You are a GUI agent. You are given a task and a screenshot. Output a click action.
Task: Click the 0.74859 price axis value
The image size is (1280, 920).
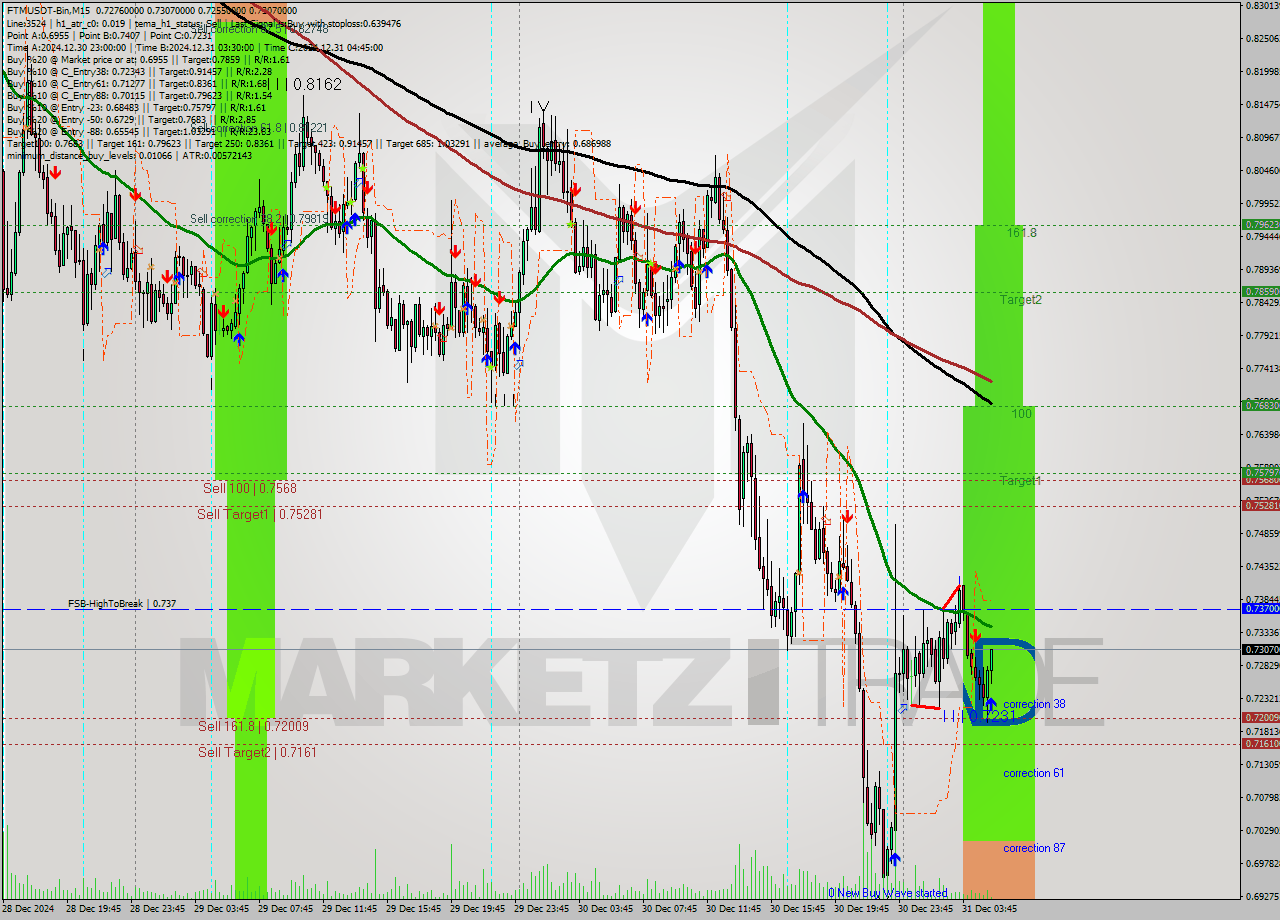1262,533
